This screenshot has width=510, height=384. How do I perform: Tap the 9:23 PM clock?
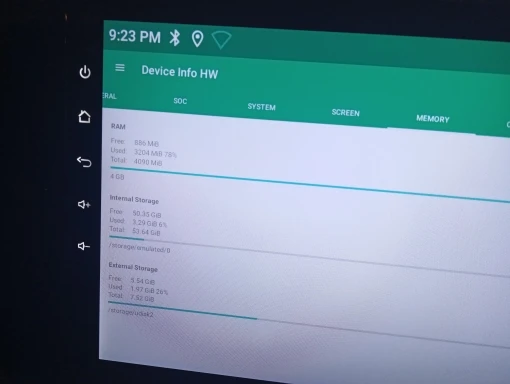[x=135, y=36]
